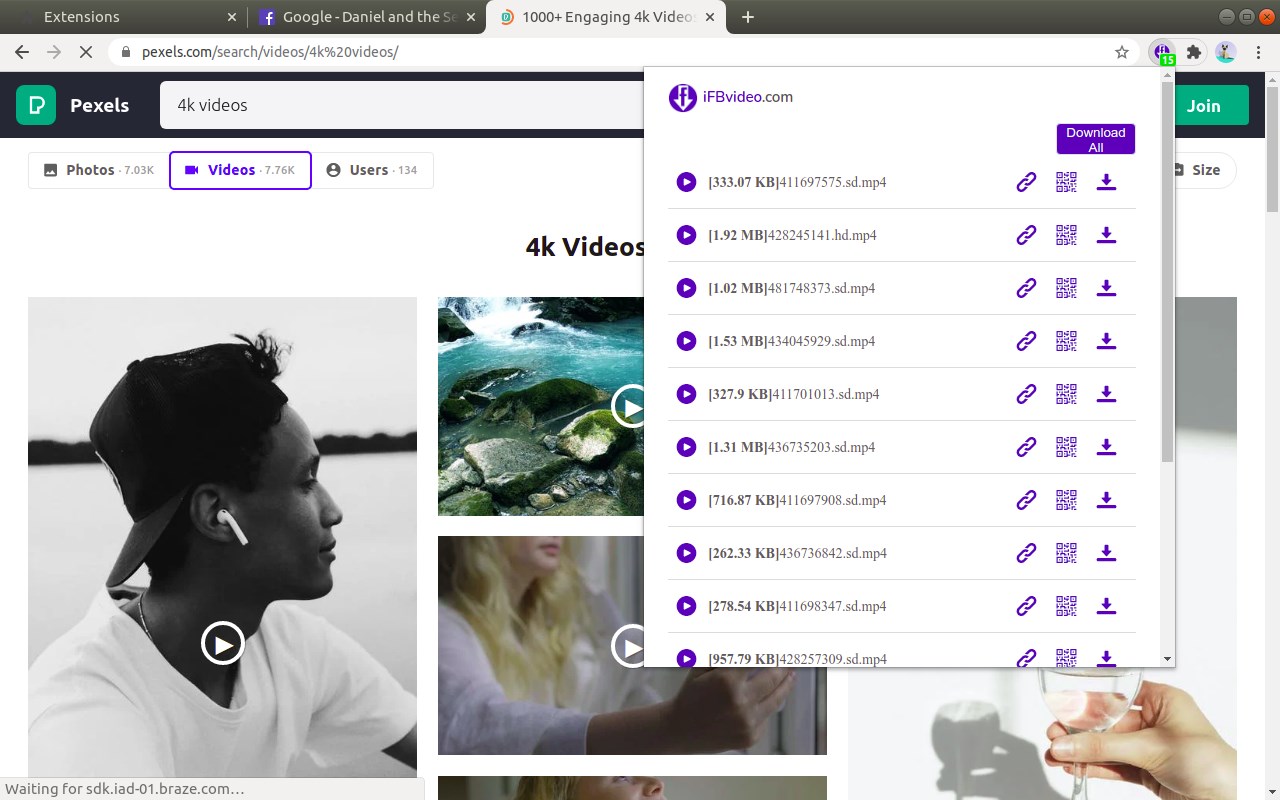Copy link for 436735203.sd.mp4
This screenshot has width=1280, height=800.
click(x=1026, y=447)
